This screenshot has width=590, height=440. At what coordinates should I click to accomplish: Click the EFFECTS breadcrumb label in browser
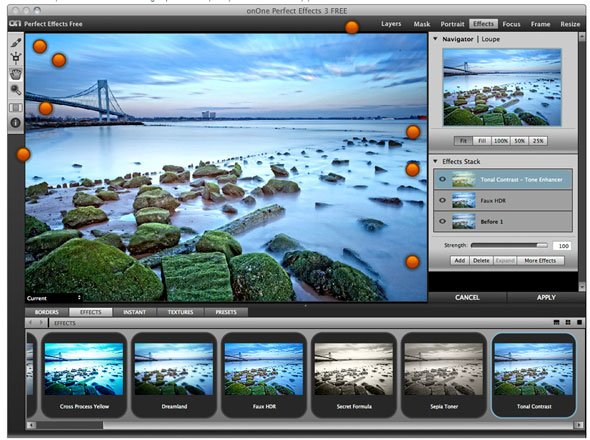pos(65,323)
